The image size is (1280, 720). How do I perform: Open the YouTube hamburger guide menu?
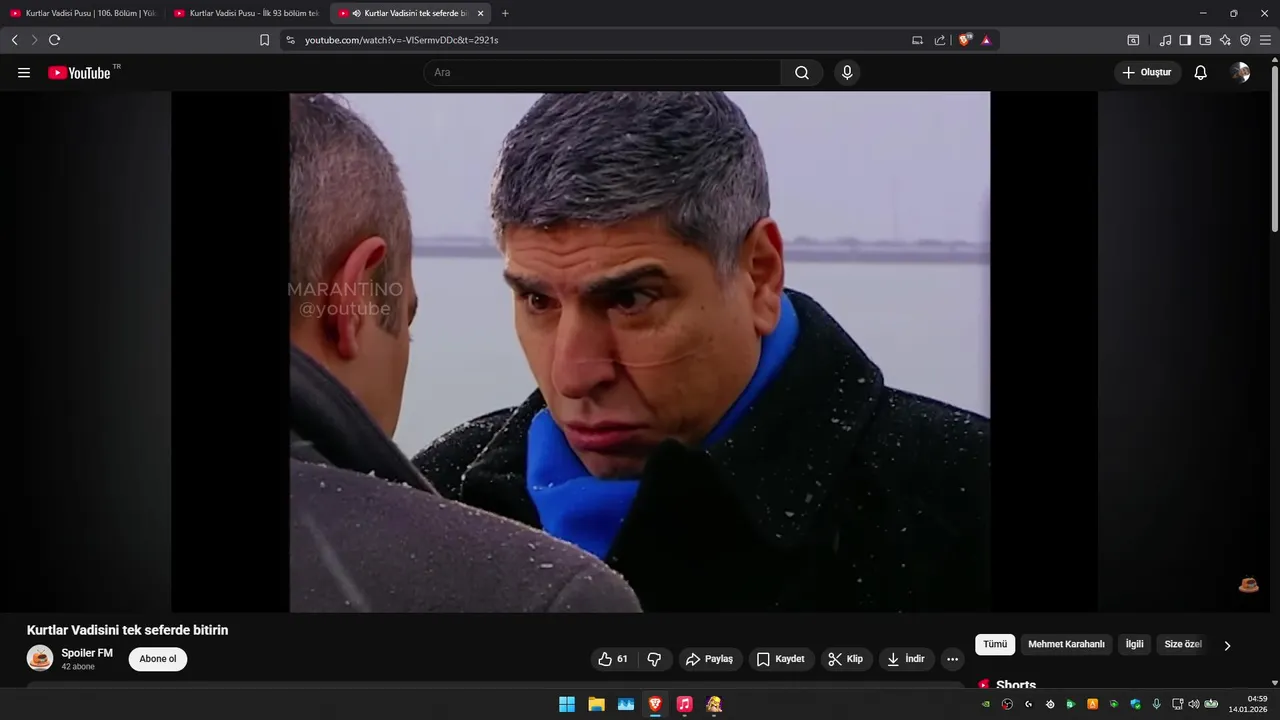(24, 72)
